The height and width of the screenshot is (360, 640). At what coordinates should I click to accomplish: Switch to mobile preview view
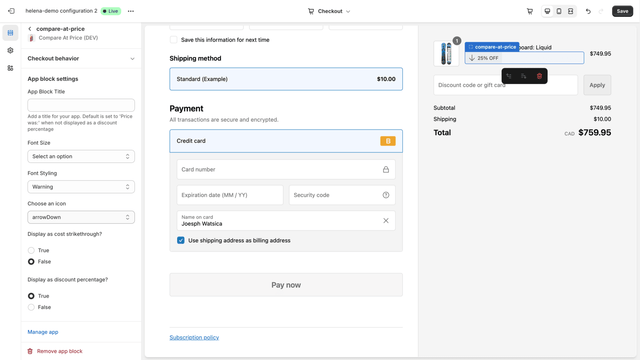[559, 11]
